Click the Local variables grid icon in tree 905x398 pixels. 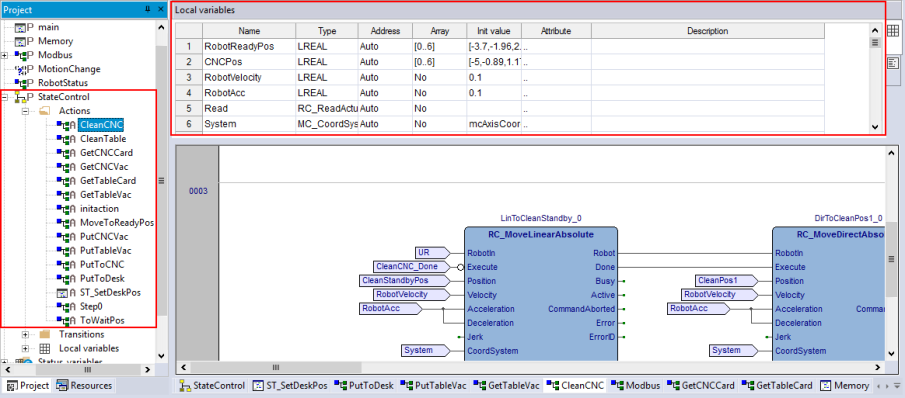[x=45, y=348]
